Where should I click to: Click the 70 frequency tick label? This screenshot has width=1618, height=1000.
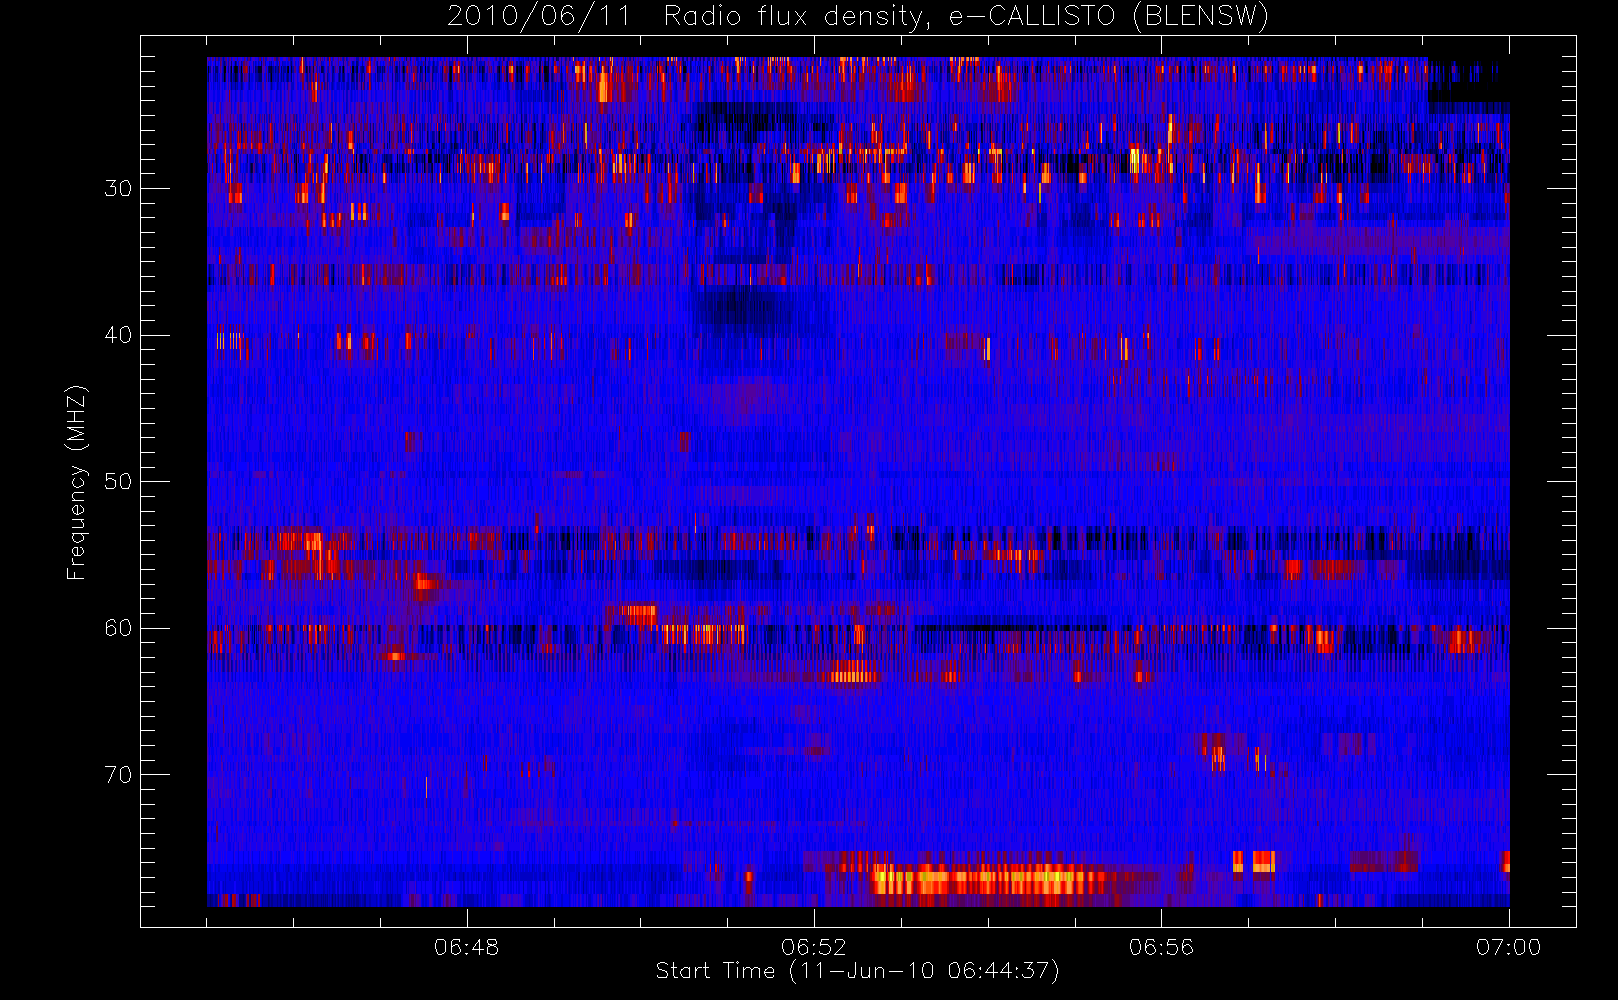tap(118, 775)
